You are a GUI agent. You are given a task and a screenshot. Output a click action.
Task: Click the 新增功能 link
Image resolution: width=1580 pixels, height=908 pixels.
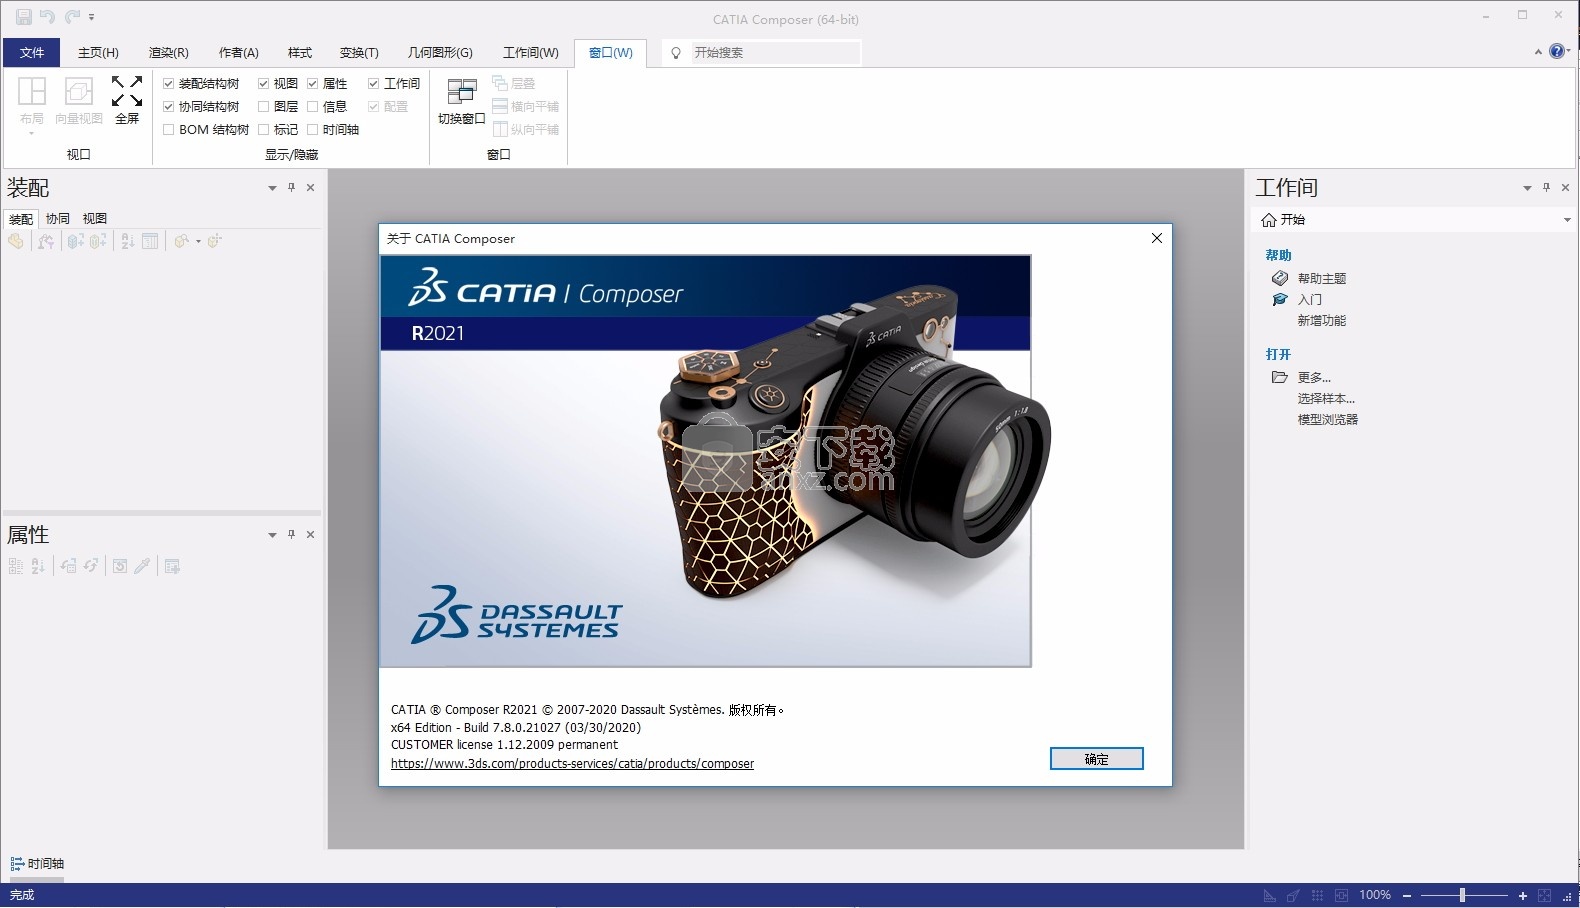coord(1322,320)
